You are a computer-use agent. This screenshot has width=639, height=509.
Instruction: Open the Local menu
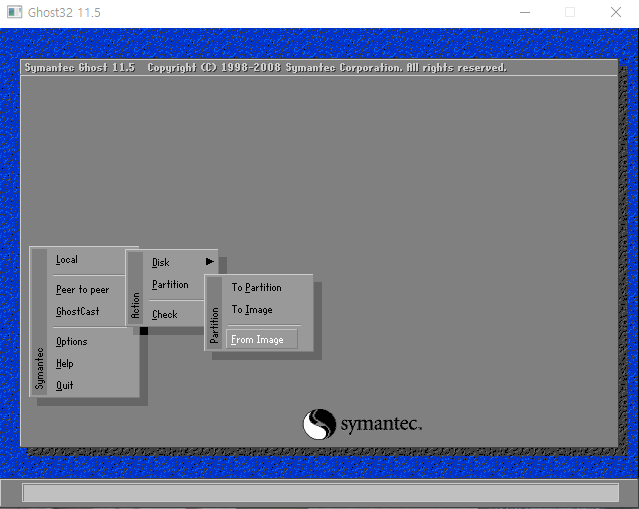coord(67,260)
